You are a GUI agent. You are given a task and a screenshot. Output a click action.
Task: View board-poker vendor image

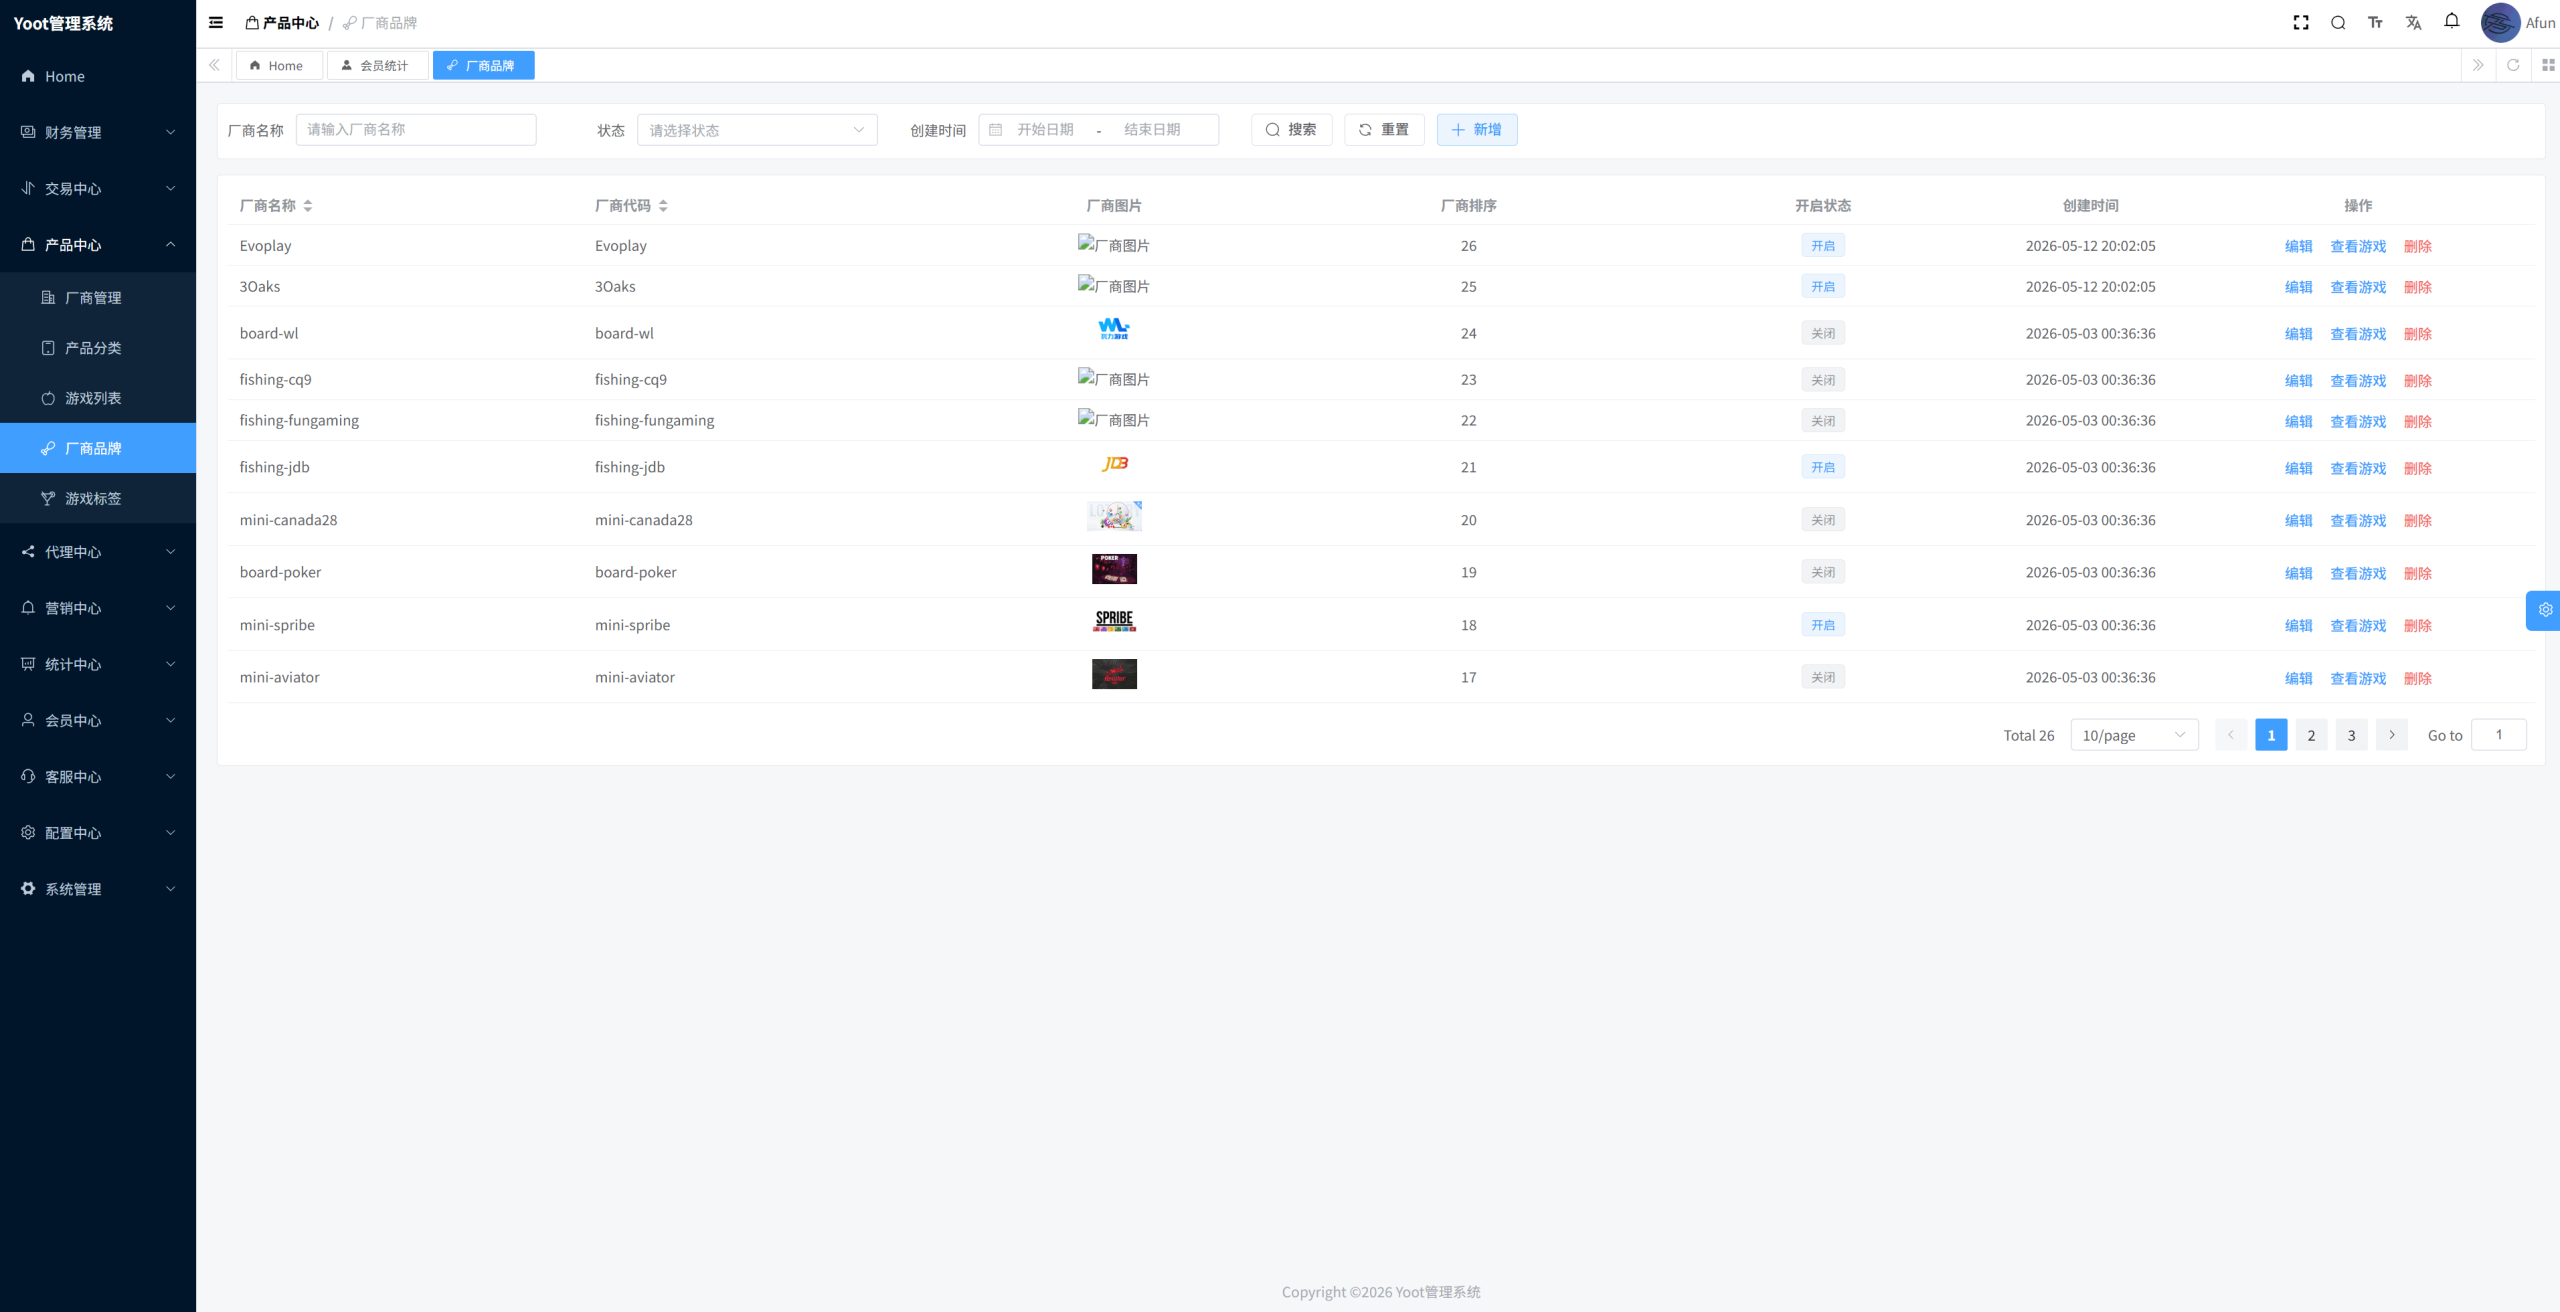tap(1114, 569)
